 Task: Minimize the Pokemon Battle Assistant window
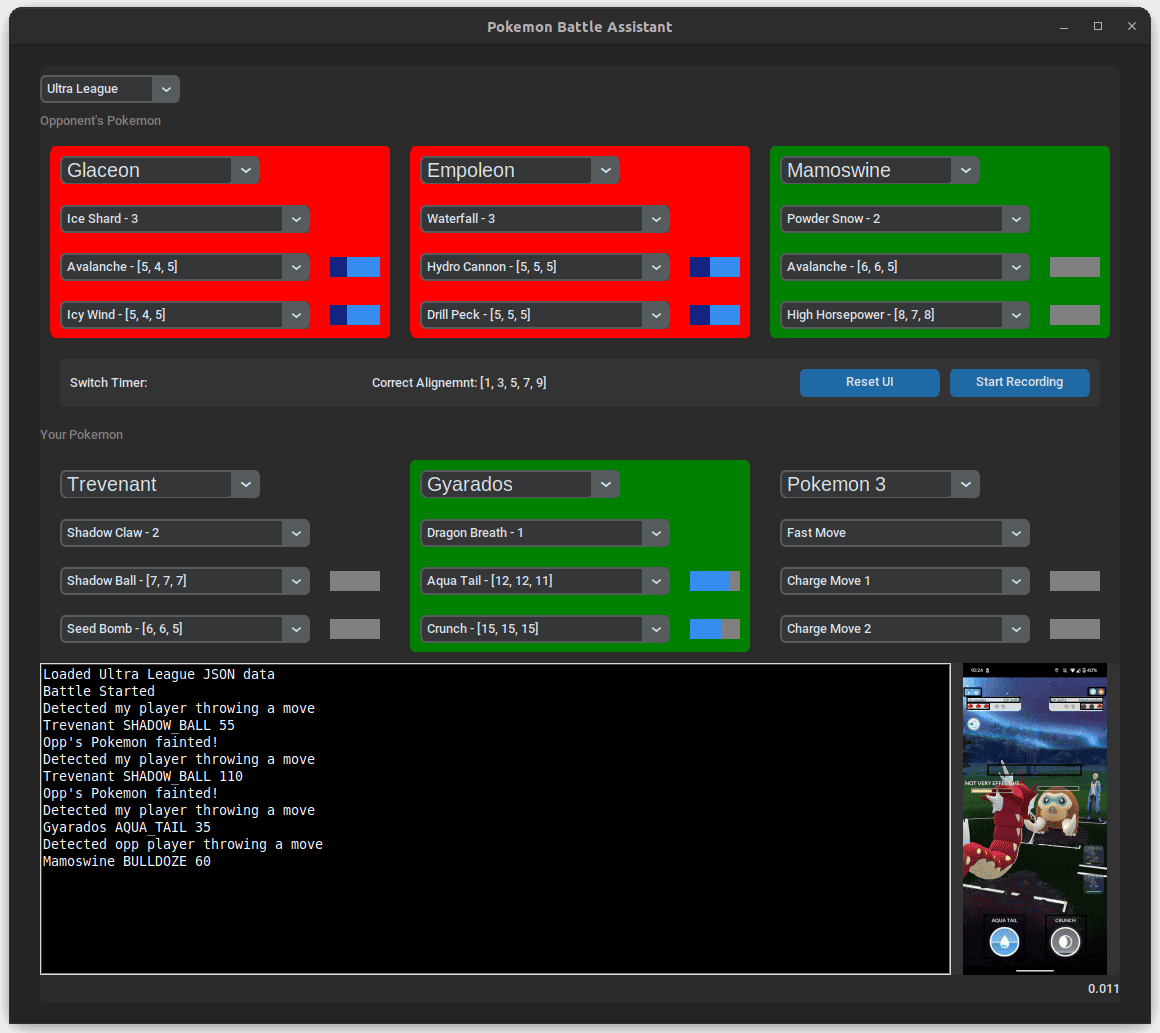1064,27
